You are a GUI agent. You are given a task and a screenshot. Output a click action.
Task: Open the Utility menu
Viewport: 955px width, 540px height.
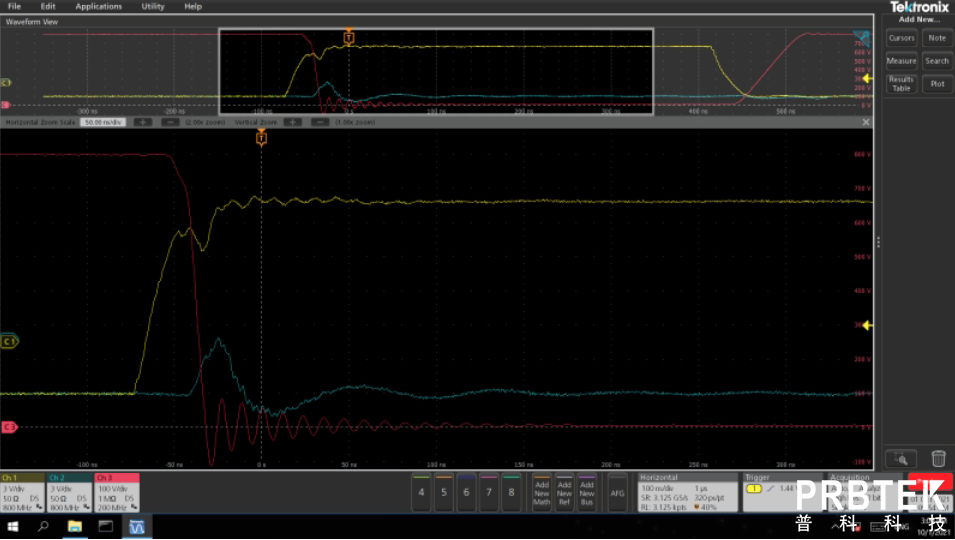click(x=152, y=6)
